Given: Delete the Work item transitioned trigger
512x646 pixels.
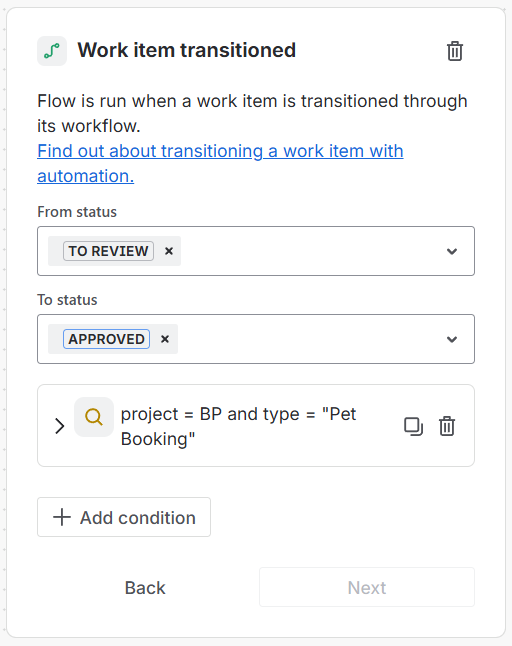Looking at the screenshot, I should click(455, 51).
